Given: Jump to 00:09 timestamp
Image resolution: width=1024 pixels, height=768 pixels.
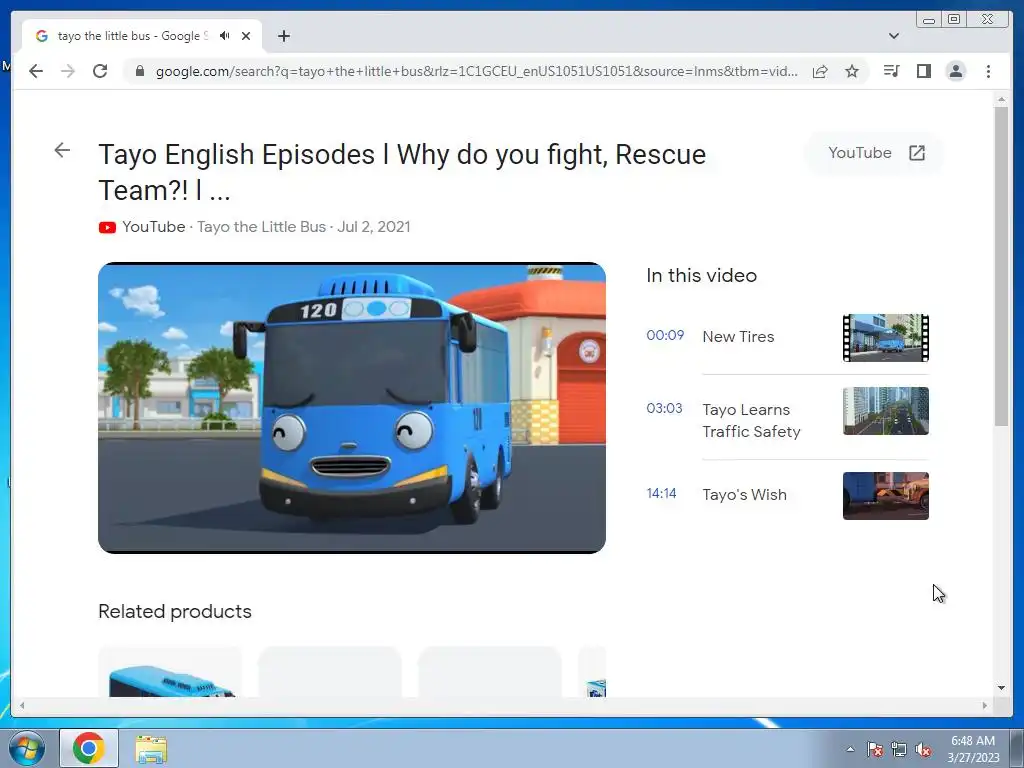Looking at the screenshot, I should tap(665, 335).
